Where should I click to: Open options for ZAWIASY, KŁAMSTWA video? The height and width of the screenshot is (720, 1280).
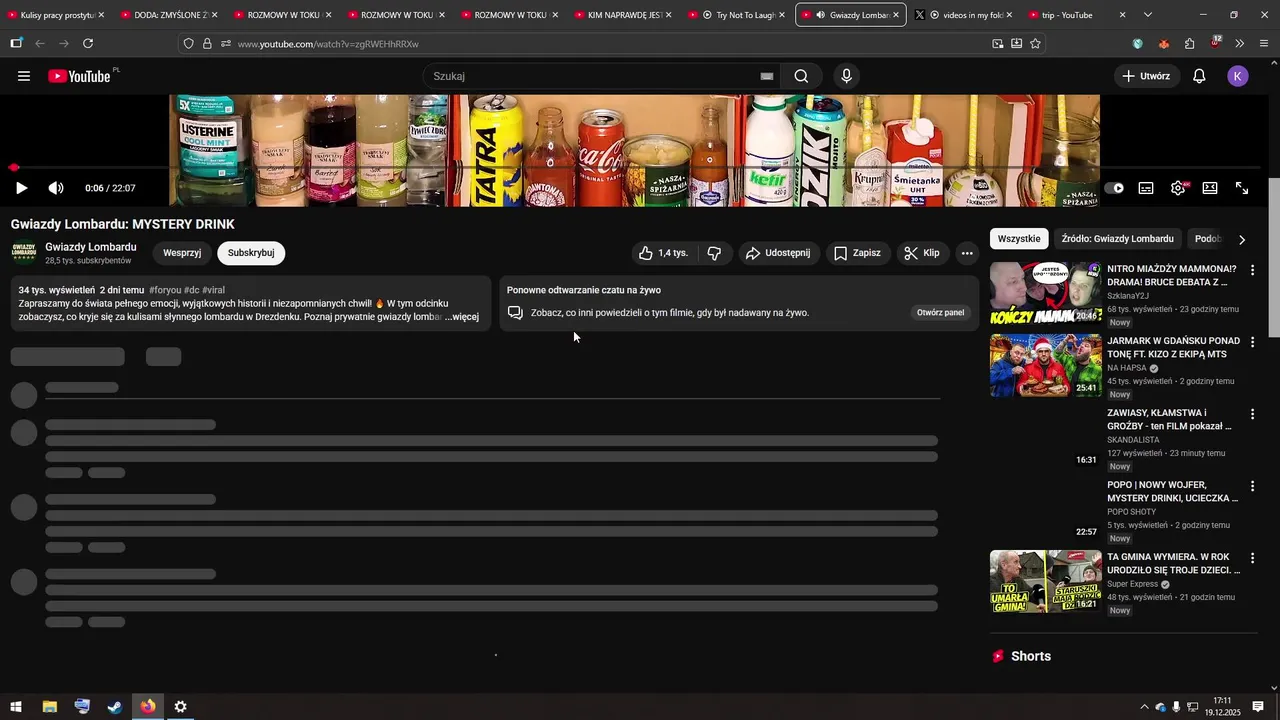[1252, 414]
